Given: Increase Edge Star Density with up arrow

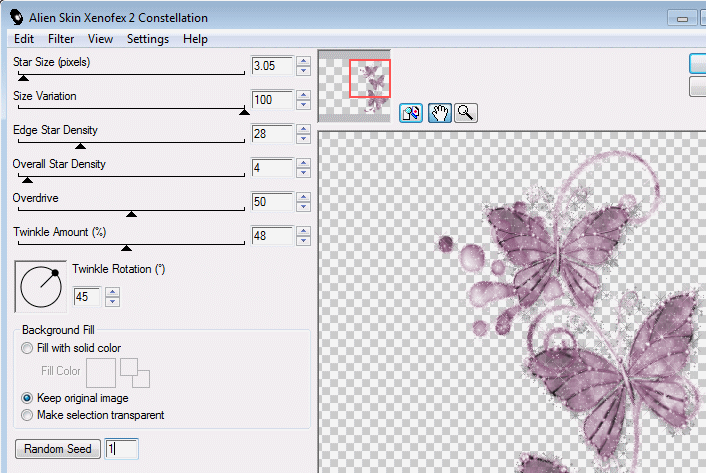Looking at the screenshot, I should pyautogui.click(x=303, y=129).
